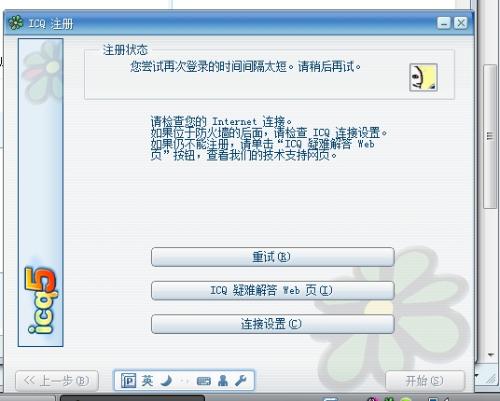This screenshot has height=401, width=500.
Task: Toggle the half-moon width icon on IME bar
Action: pos(166,380)
